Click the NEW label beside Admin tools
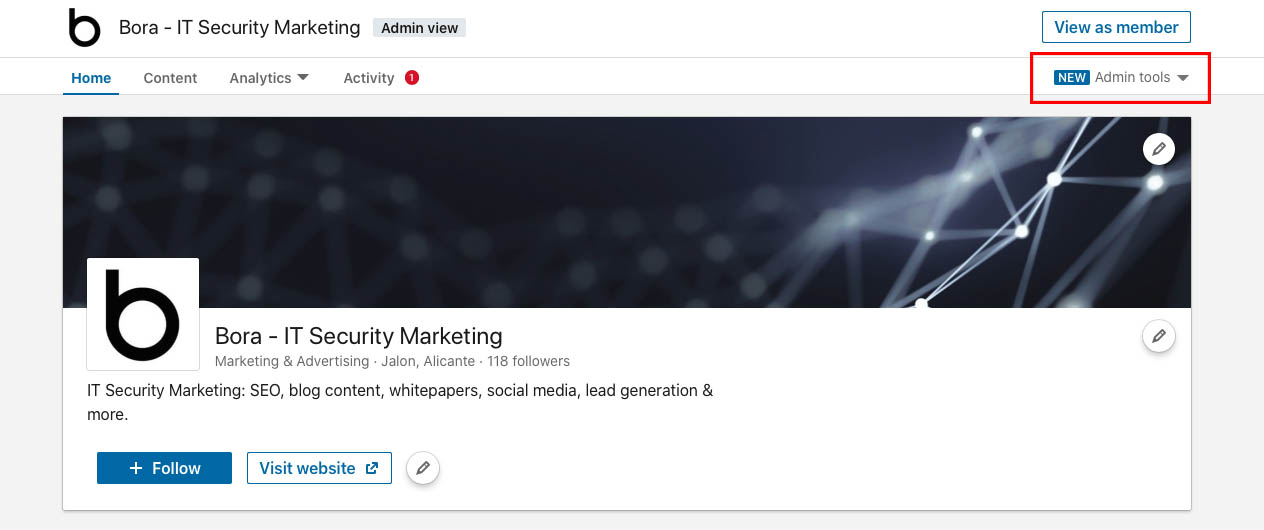This screenshot has width=1264, height=530. click(1072, 77)
